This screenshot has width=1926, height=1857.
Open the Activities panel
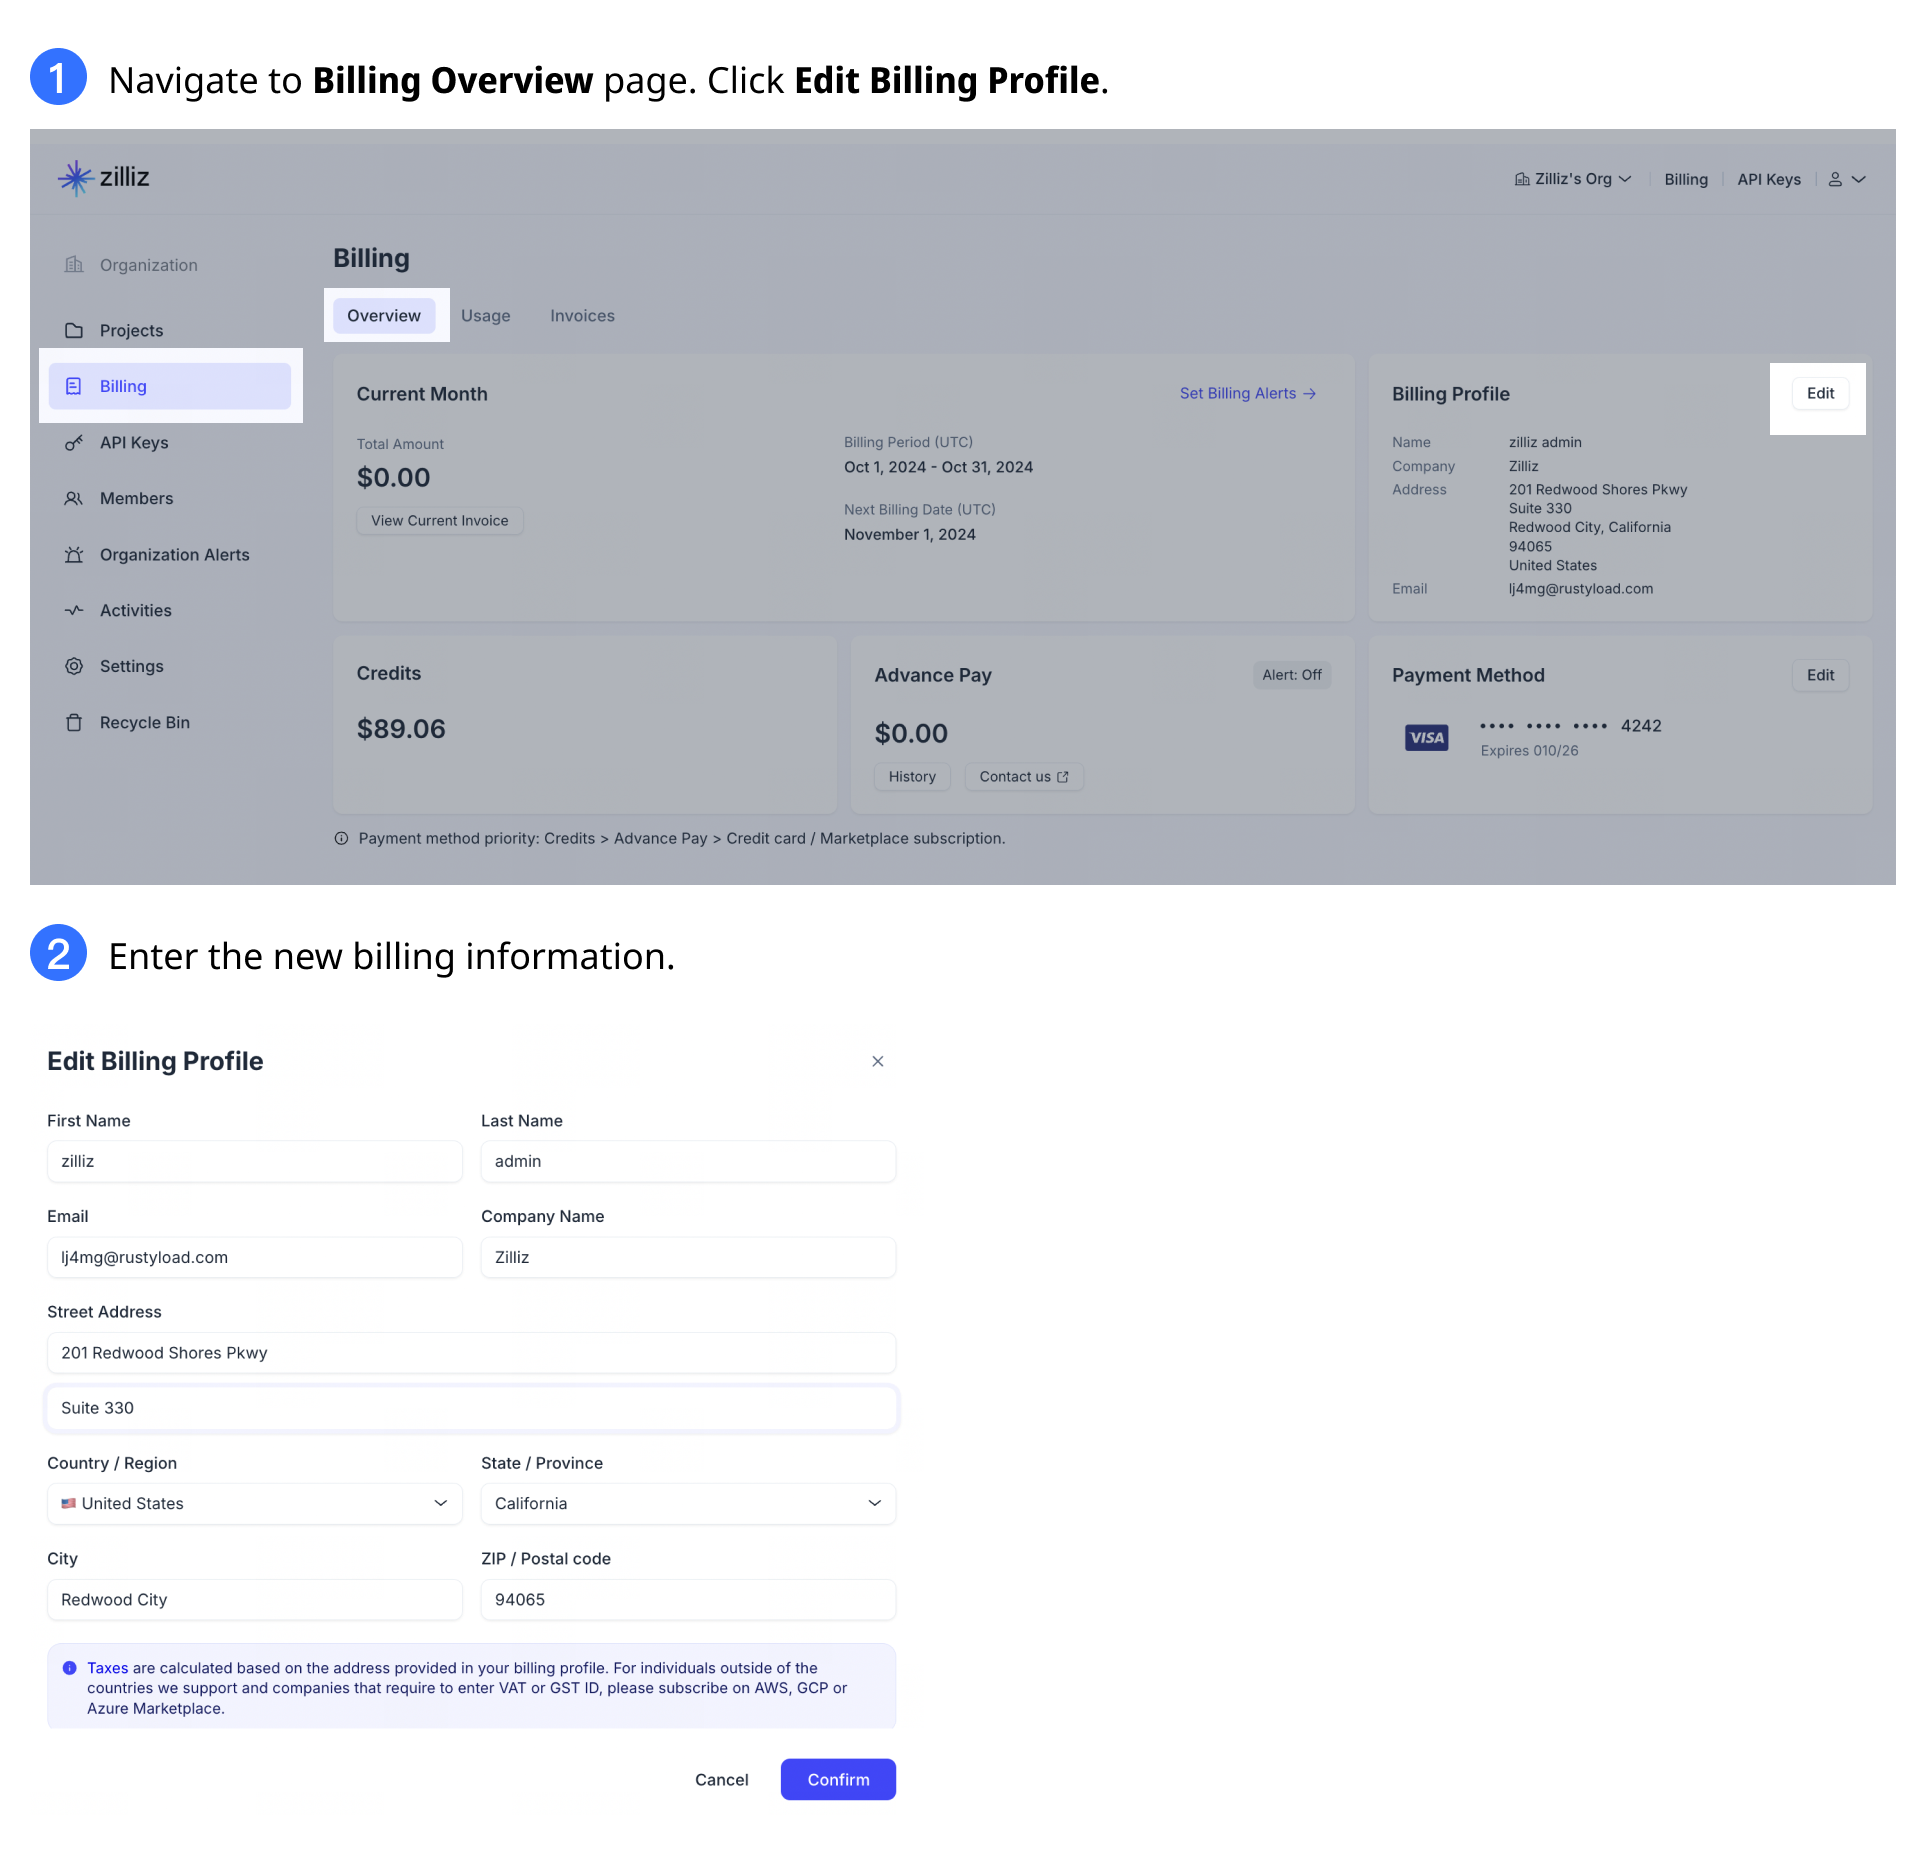(135, 610)
